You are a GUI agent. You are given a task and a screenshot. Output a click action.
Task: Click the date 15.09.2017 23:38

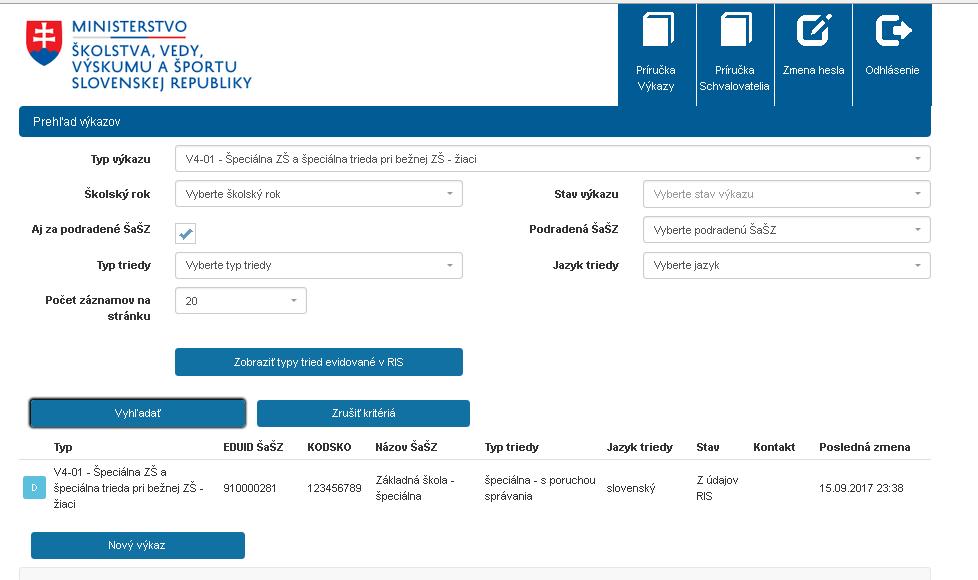point(861,488)
